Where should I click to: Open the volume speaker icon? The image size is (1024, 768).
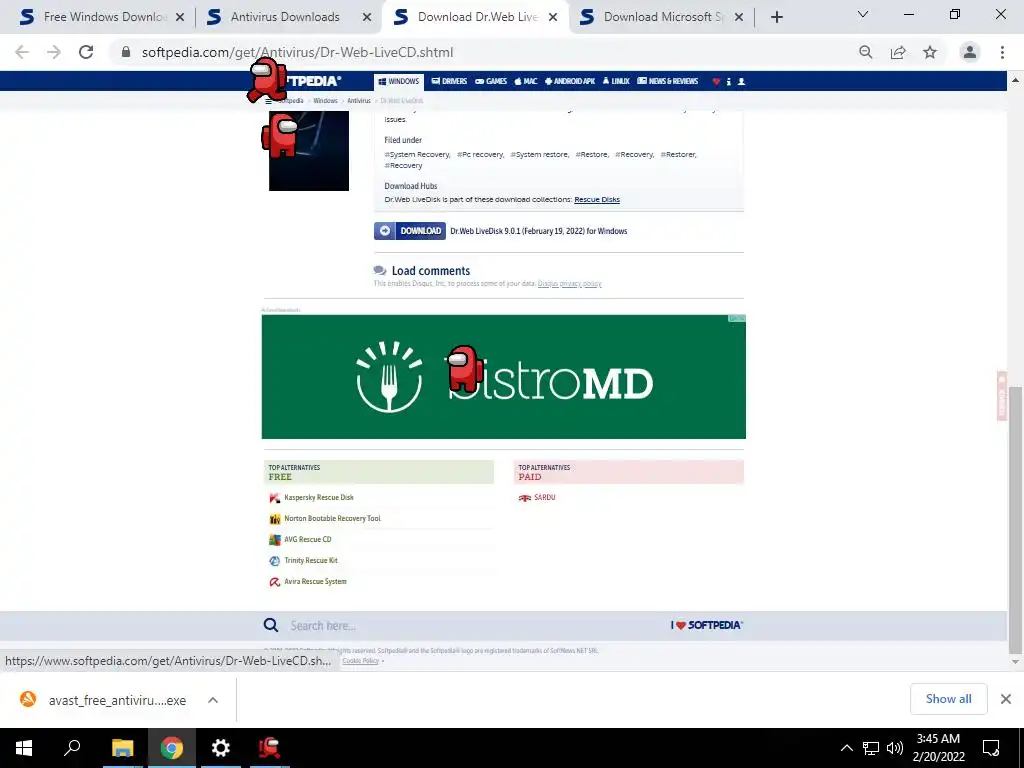(x=895, y=748)
